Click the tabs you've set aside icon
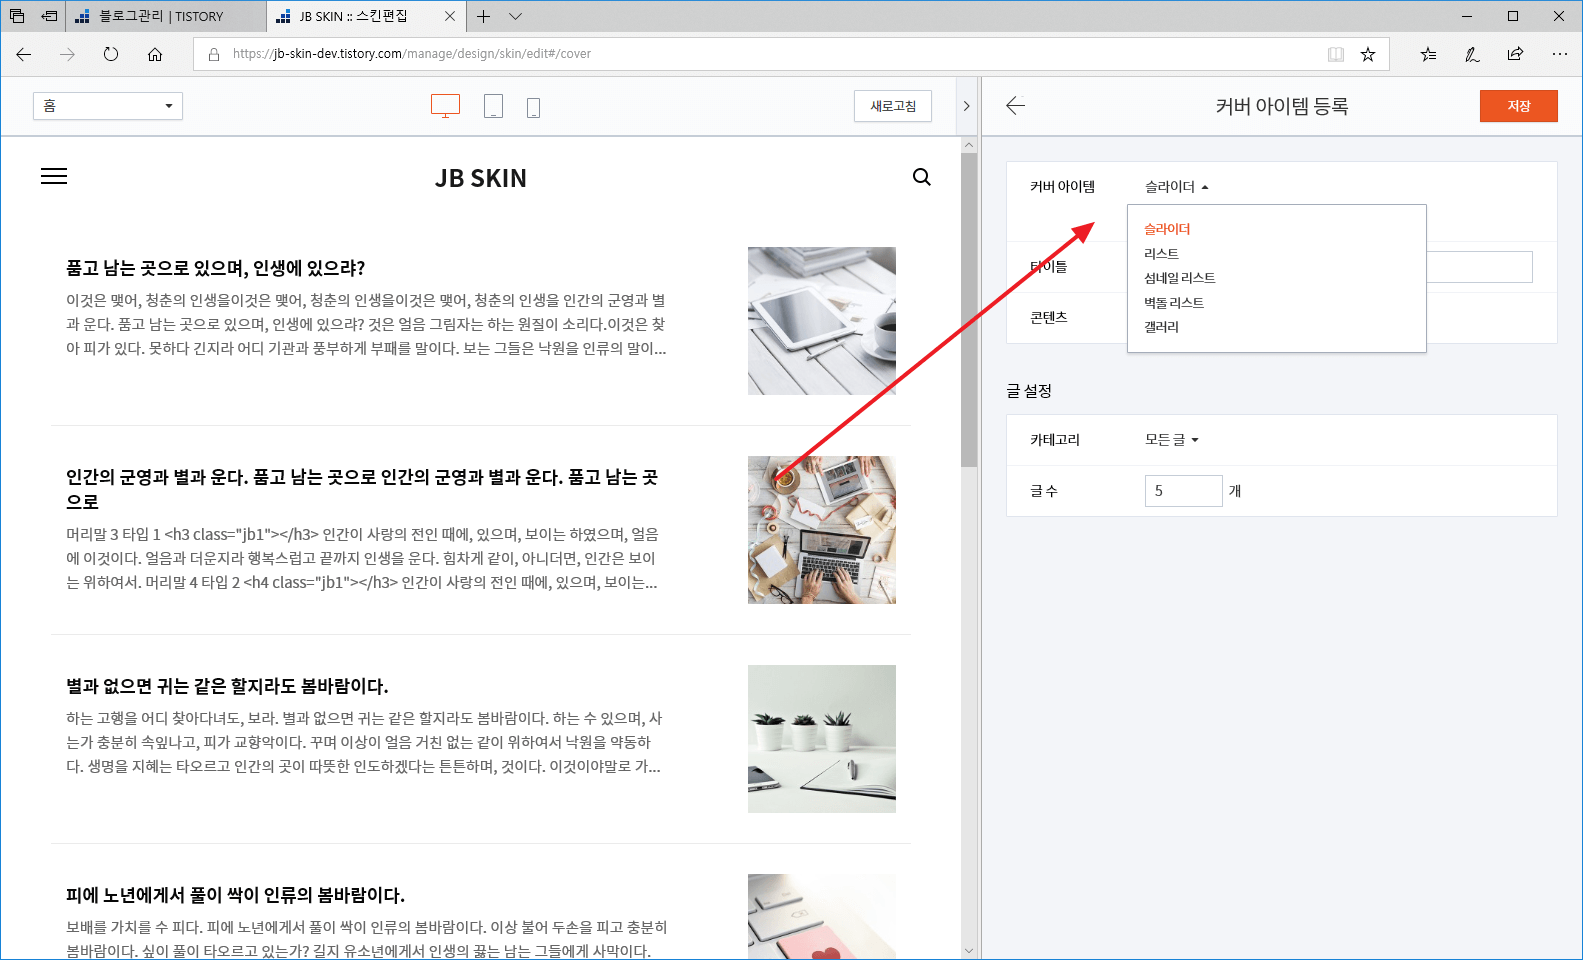This screenshot has width=1583, height=960. (17, 16)
